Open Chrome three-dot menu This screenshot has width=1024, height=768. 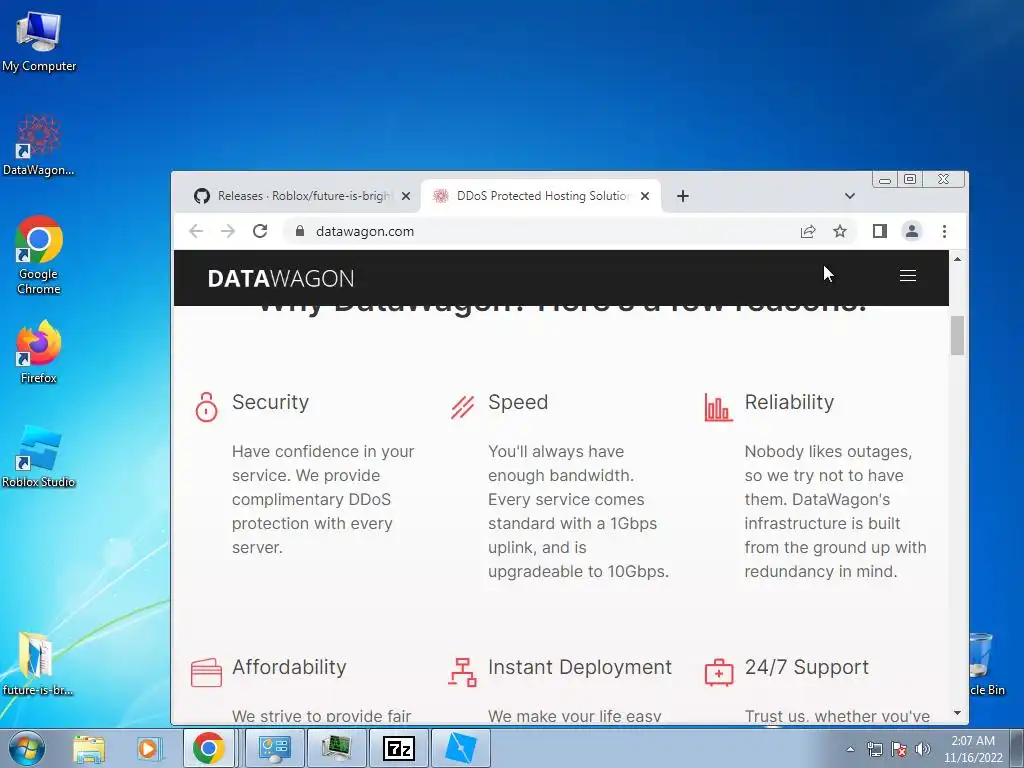[x=944, y=231]
